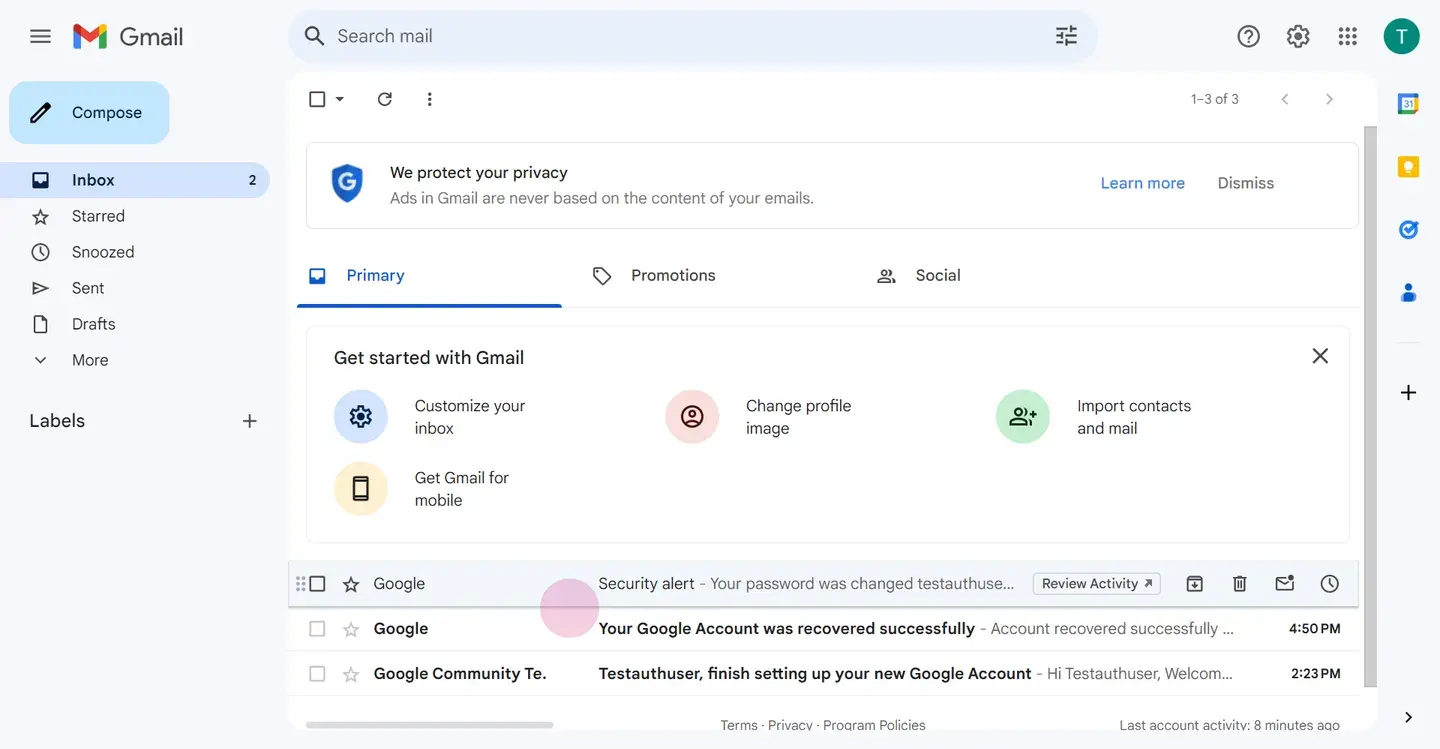1440x749 pixels.
Task: Click the Review Activity button
Action: 1097,584
